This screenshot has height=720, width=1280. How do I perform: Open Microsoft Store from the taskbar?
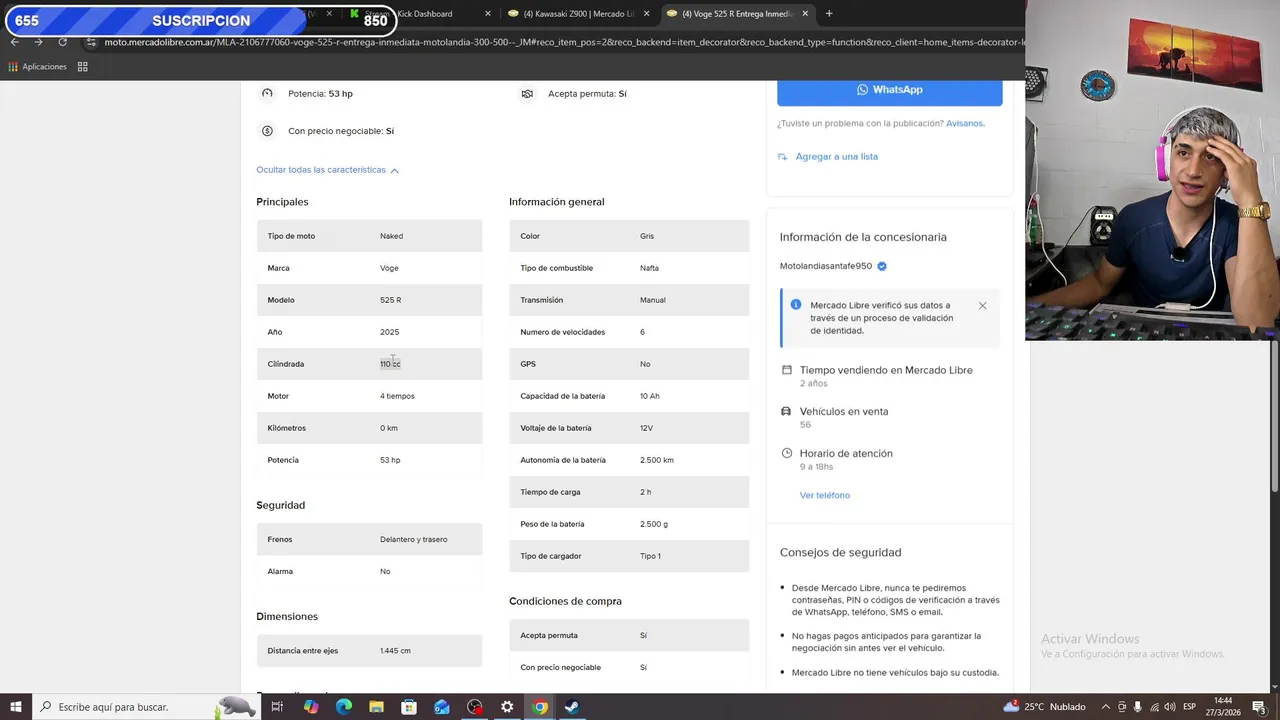coord(409,707)
